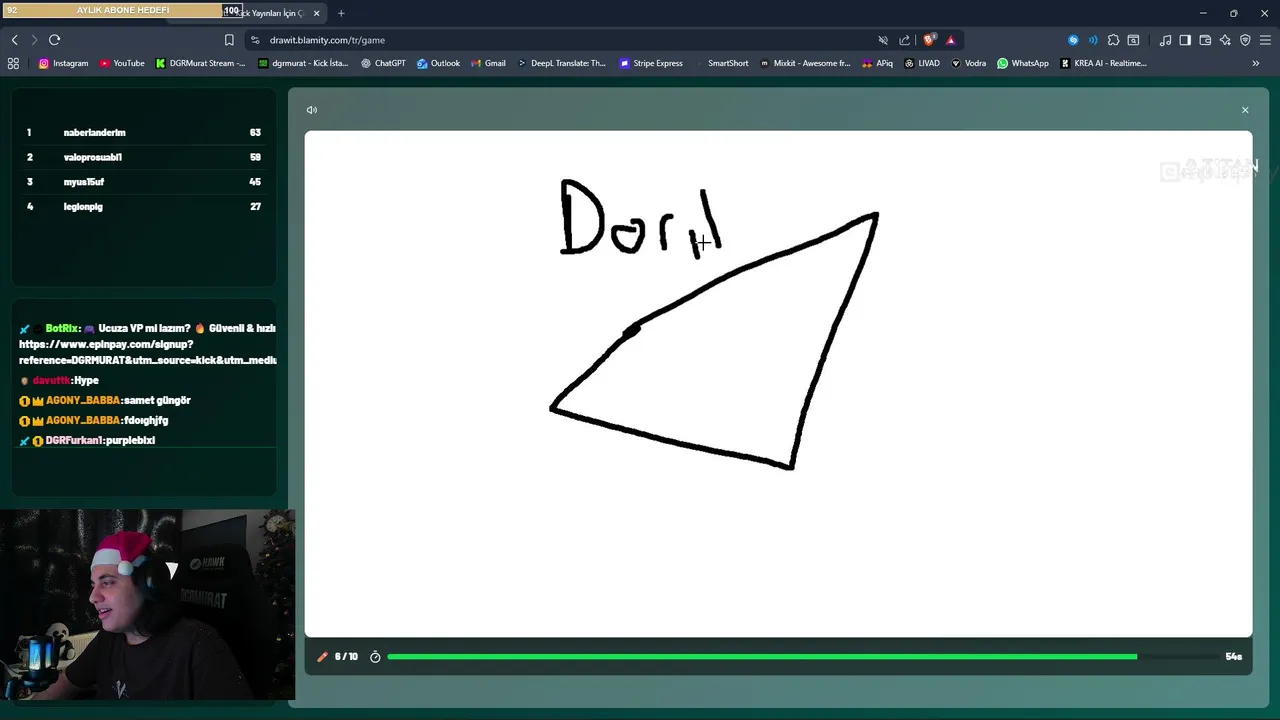Open the Shazam extension icon

1073,40
